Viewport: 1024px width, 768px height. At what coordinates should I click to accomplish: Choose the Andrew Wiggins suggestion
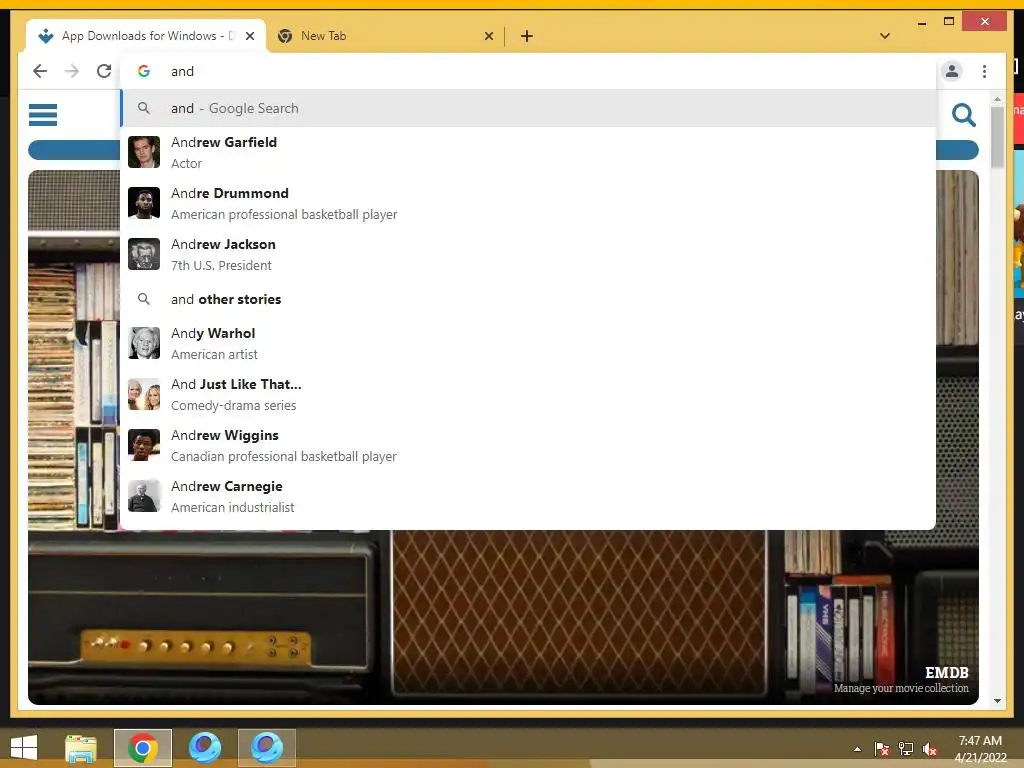(528, 445)
